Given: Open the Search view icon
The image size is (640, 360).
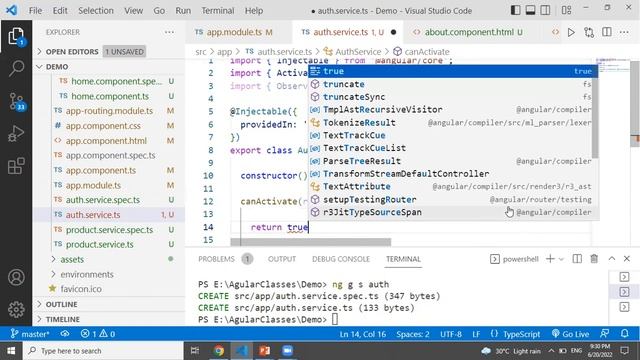Looking at the screenshot, I should pos(16,68).
